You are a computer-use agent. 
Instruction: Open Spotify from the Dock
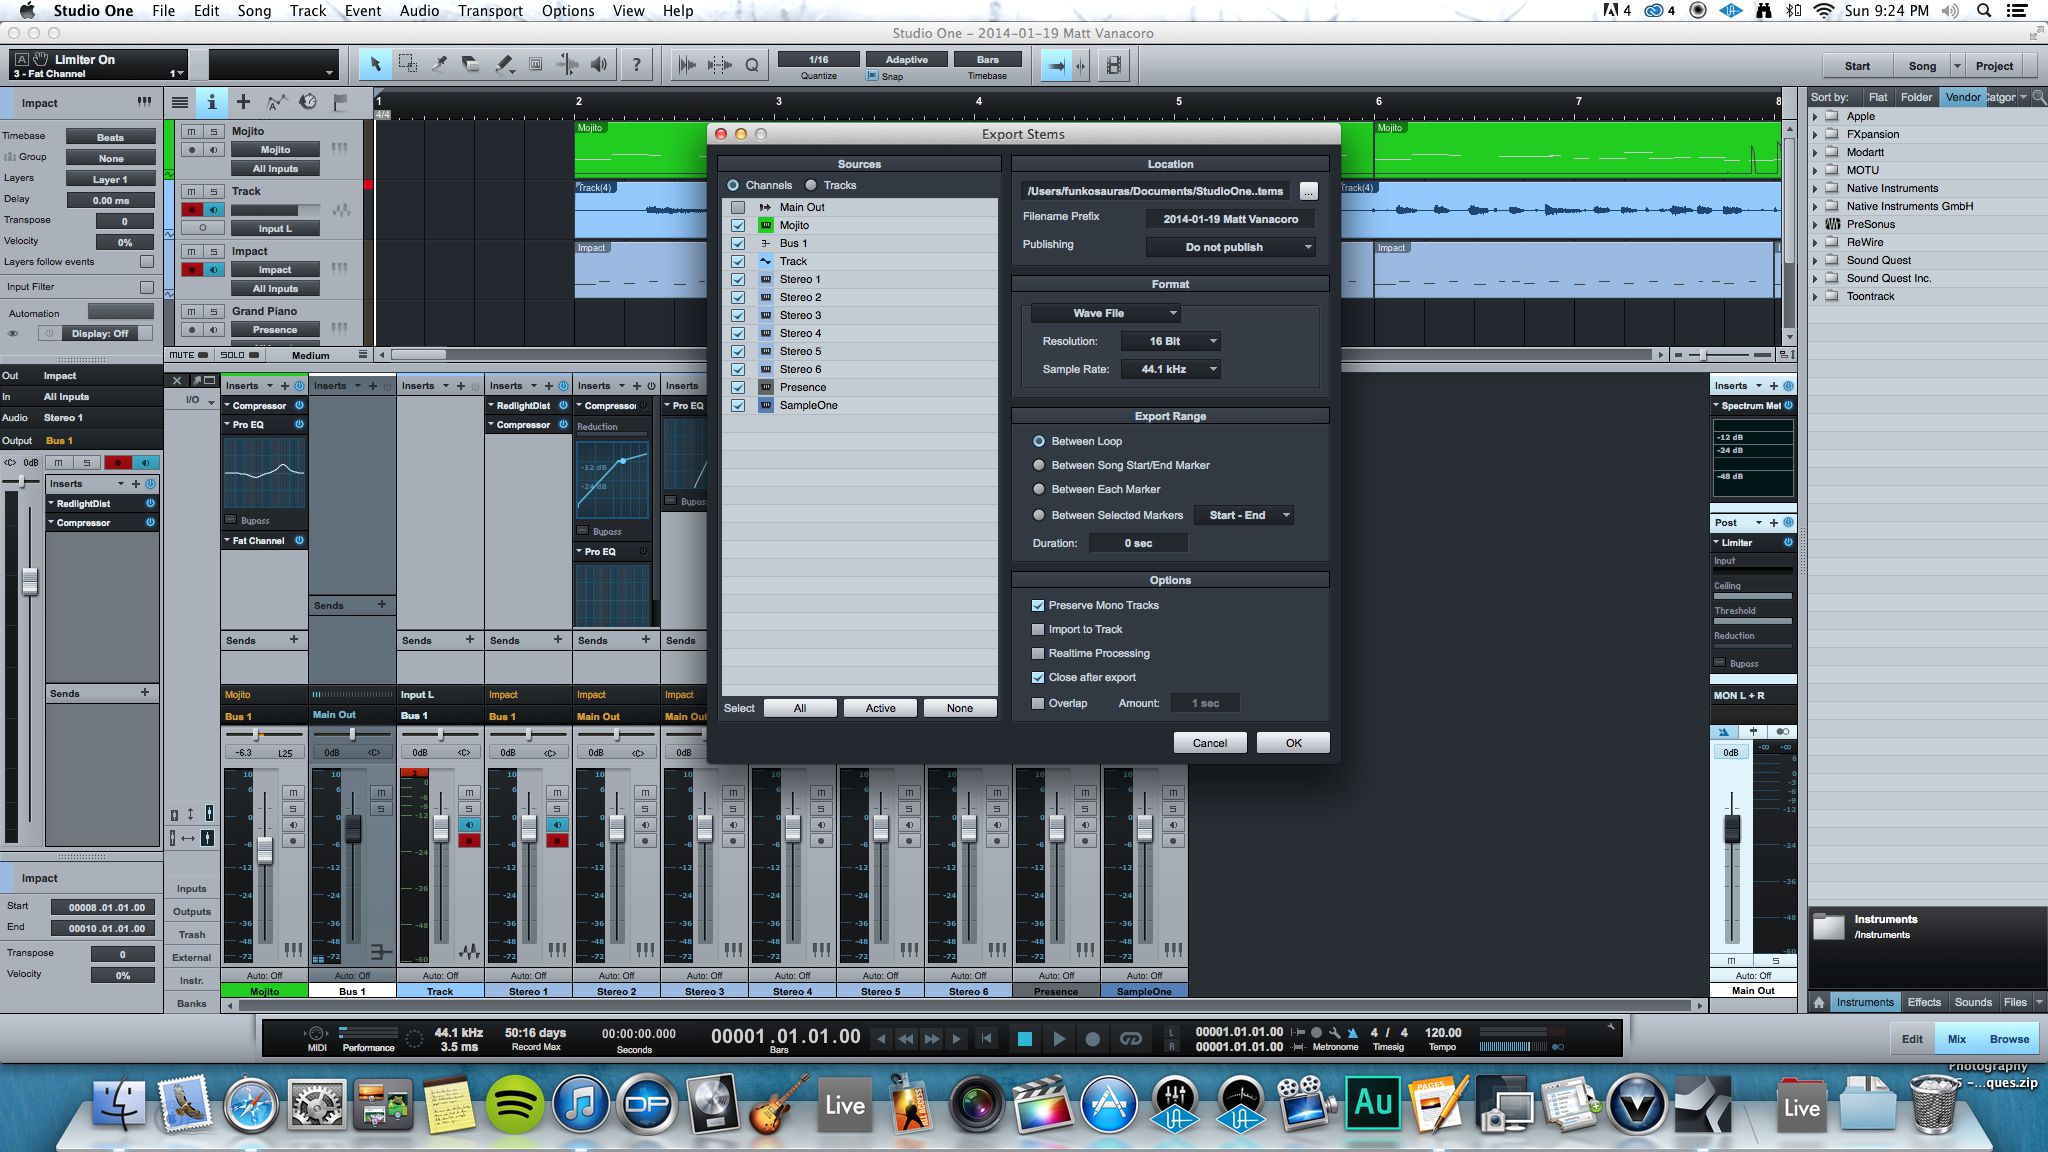pyautogui.click(x=514, y=1104)
